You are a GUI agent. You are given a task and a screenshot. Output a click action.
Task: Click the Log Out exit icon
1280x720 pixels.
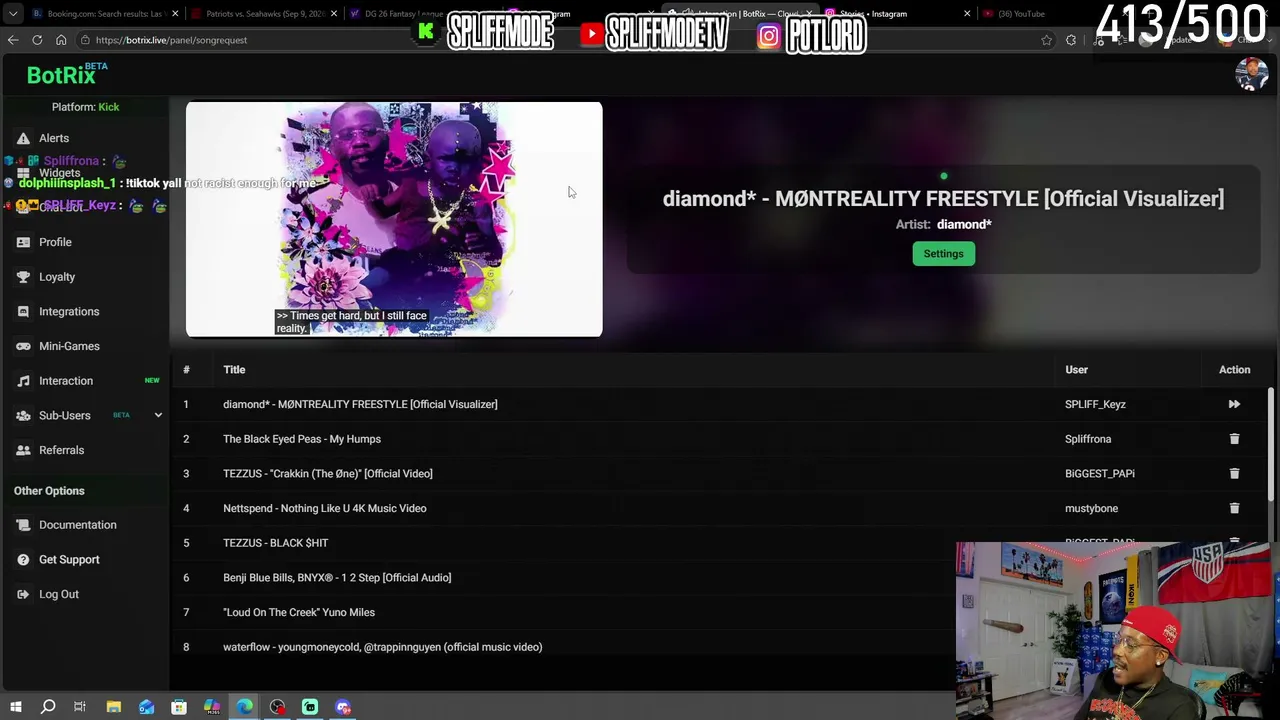pos(23,594)
